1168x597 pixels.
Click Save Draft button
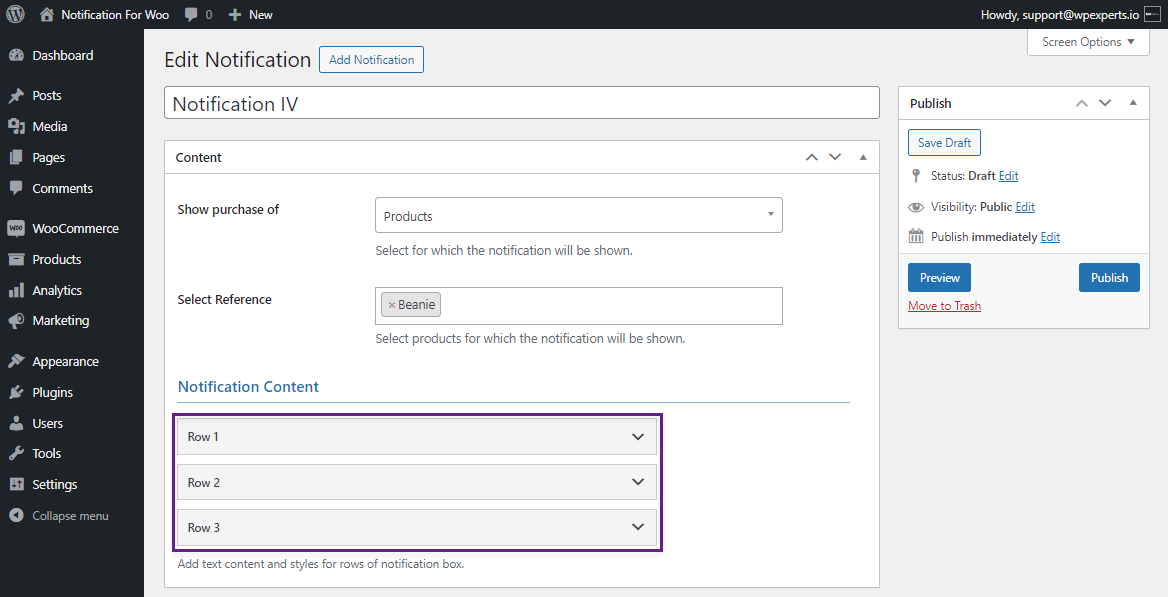(x=944, y=142)
